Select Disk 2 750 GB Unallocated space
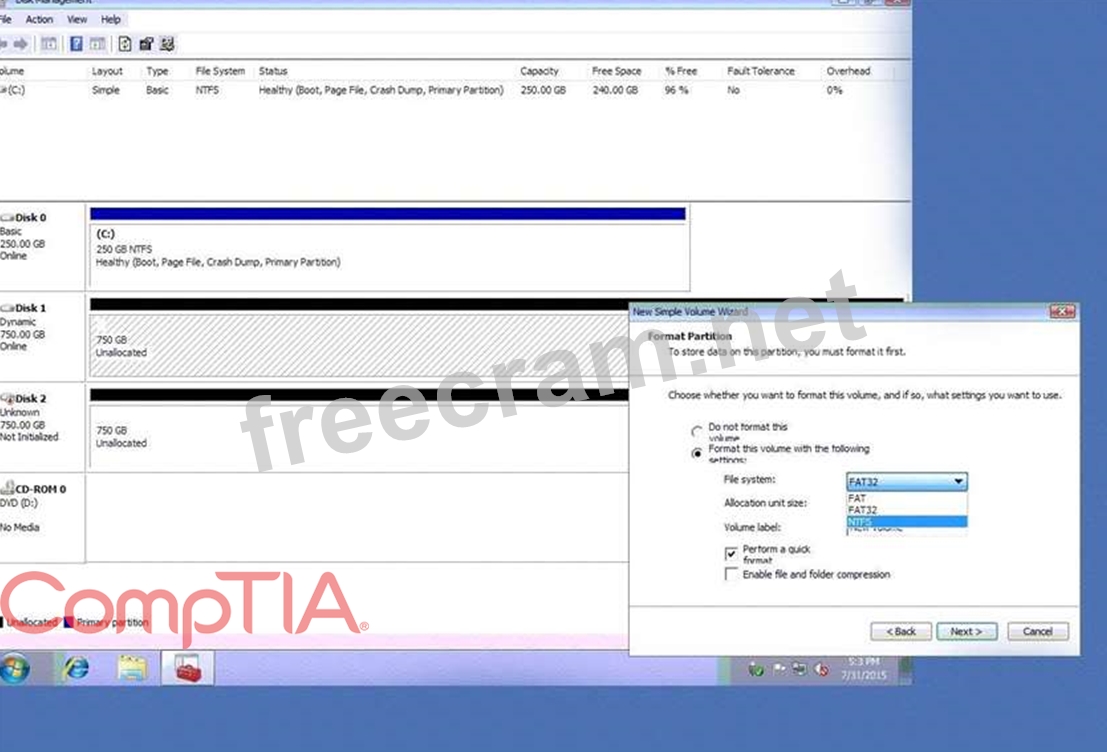This screenshot has width=1107, height=752. pos(359,435)
